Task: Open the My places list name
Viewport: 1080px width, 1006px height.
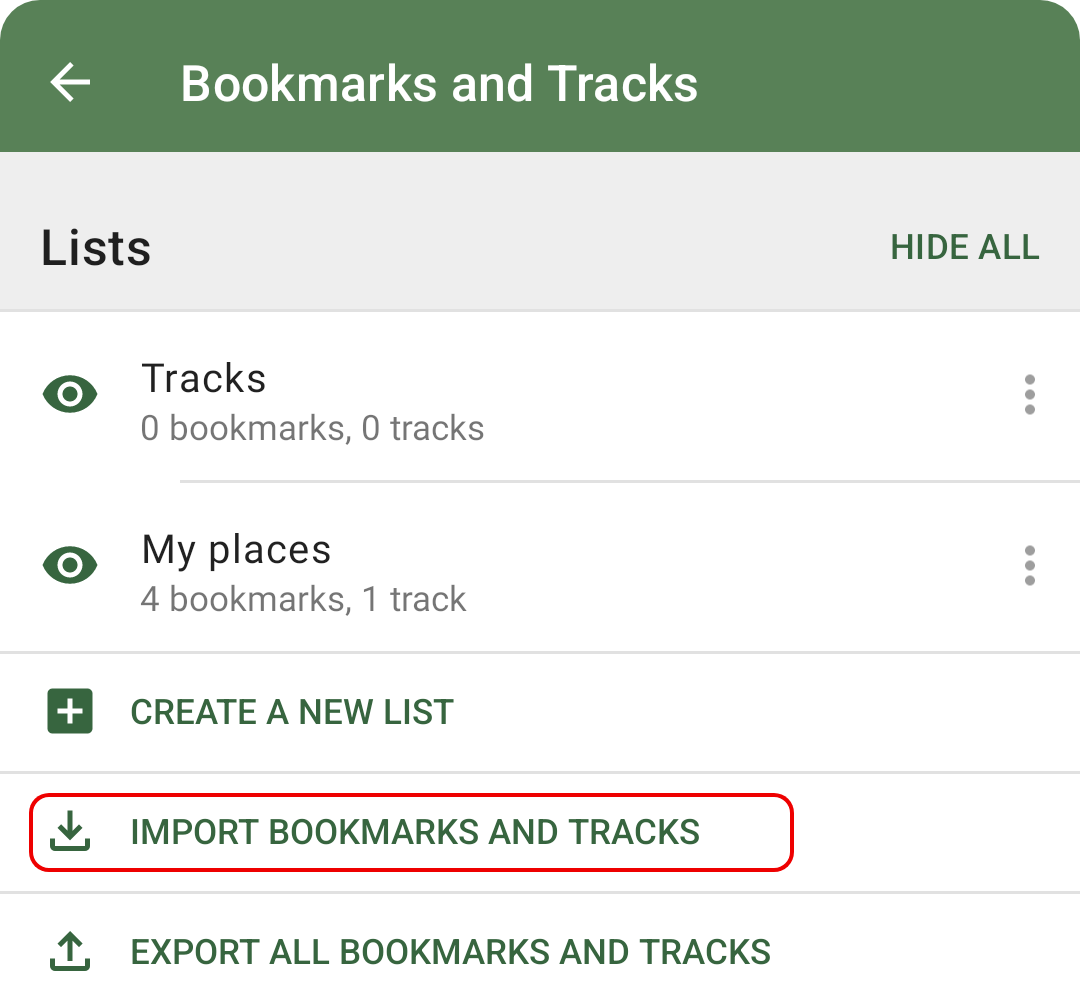Action: (x=236, y=550)
